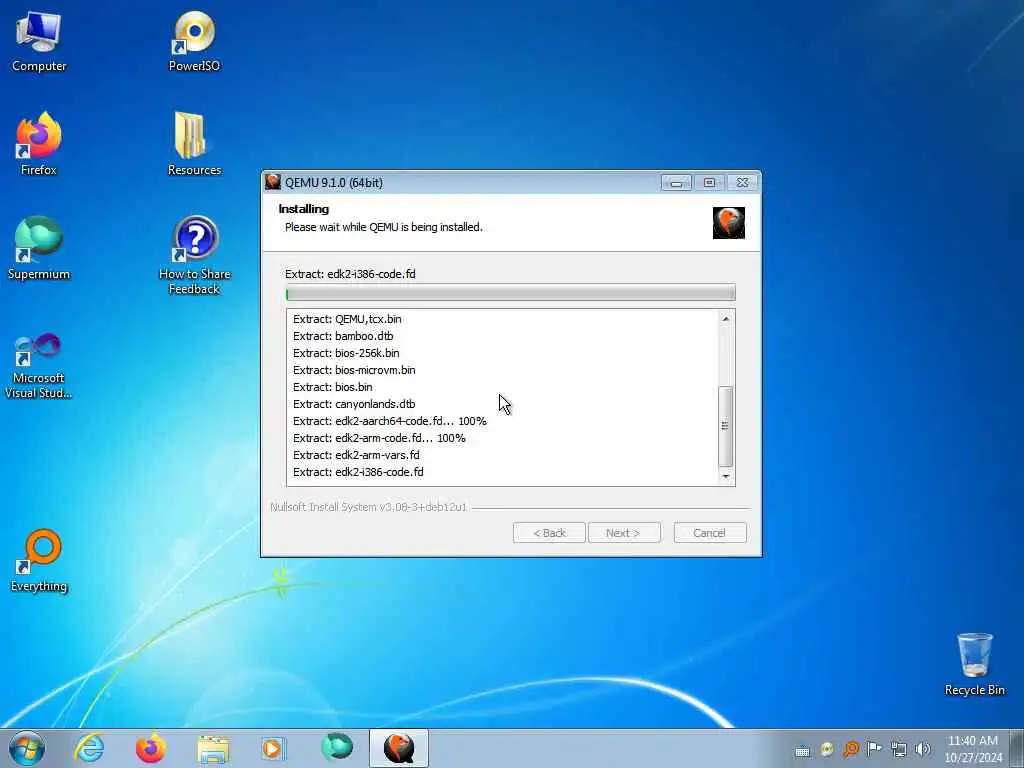The height and width of the screenshot is (768, 1024).
Task: Select the edk2-aarch64-code.fd 100% log line
Action: coord(390,421)
